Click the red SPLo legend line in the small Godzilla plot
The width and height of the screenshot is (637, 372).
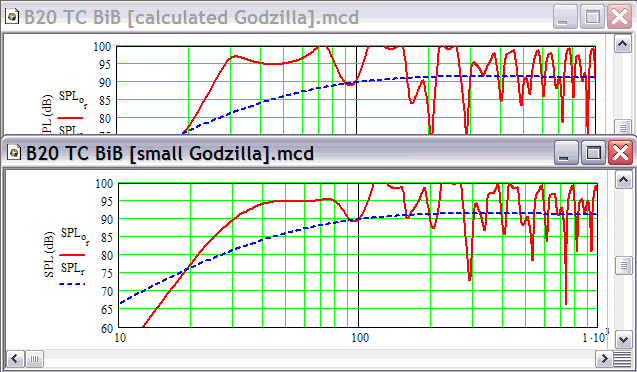point(72,255)
